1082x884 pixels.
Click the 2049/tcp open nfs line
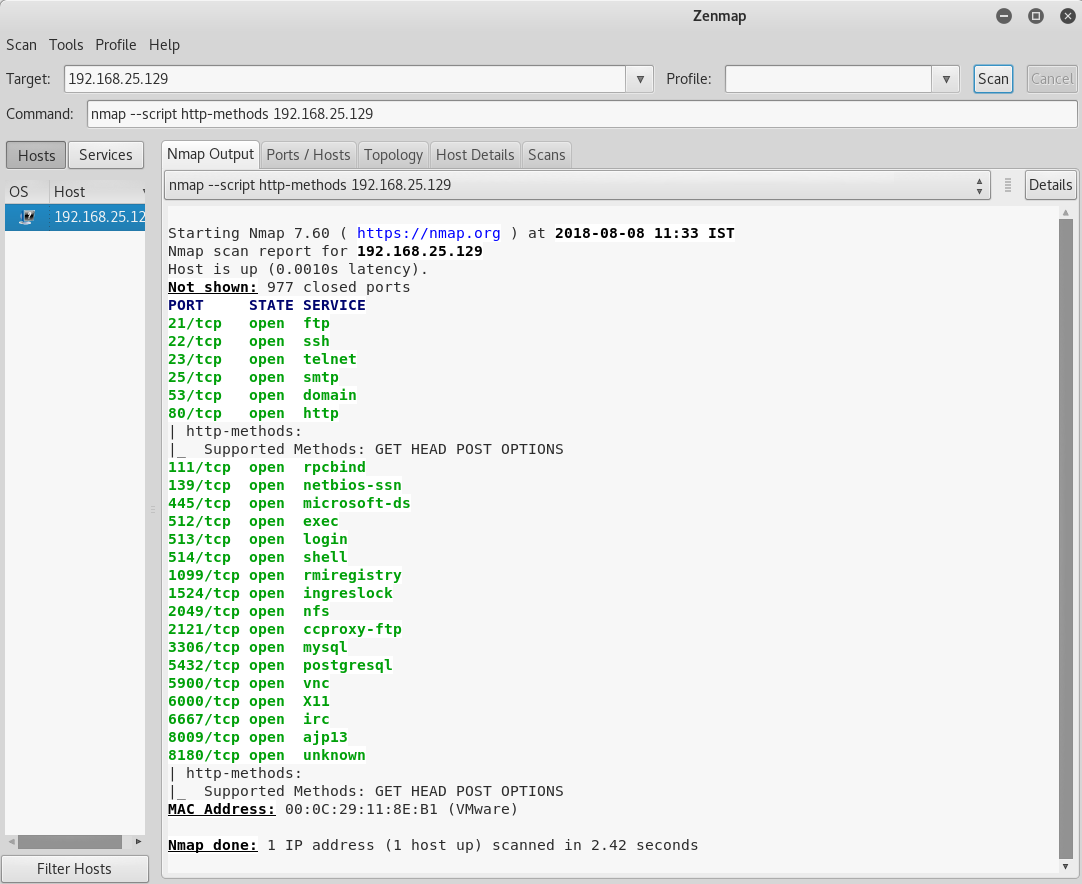coord(249,611)
